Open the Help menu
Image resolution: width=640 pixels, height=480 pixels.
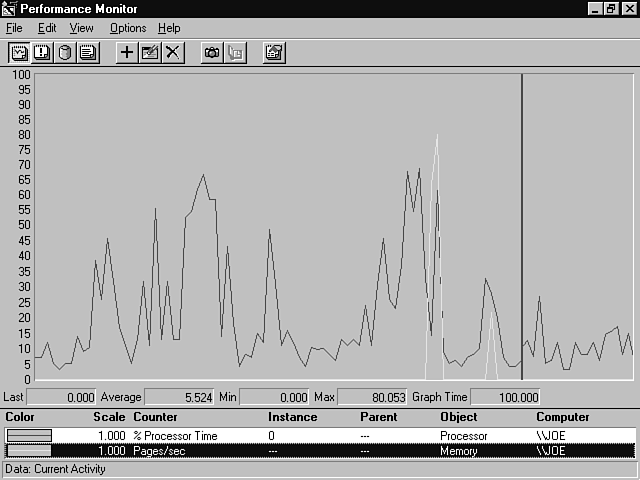pyautogui.click(x=169, y=28)
